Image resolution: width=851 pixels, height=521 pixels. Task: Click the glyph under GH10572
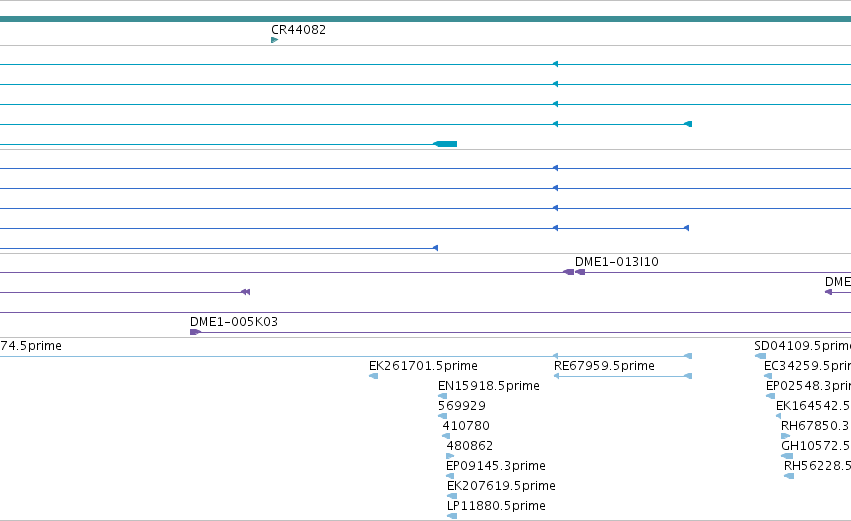click(x=787, y=456)
